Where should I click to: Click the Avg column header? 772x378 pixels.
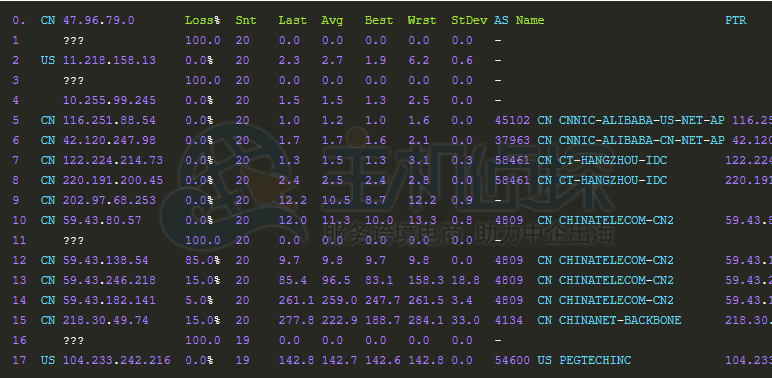(x=332, y=21)
